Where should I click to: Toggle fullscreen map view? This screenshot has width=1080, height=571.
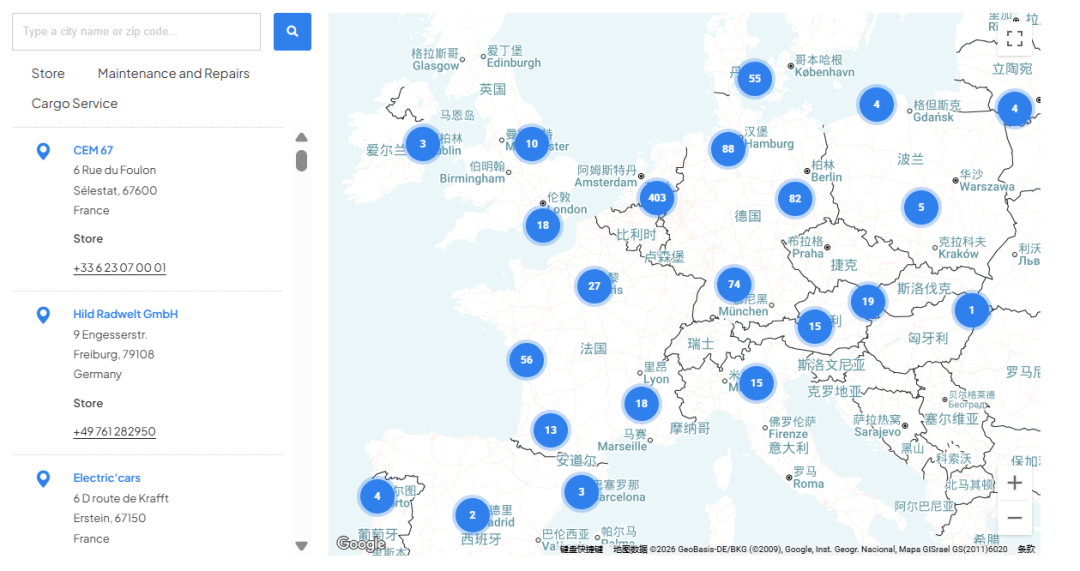click(1014, 39)
